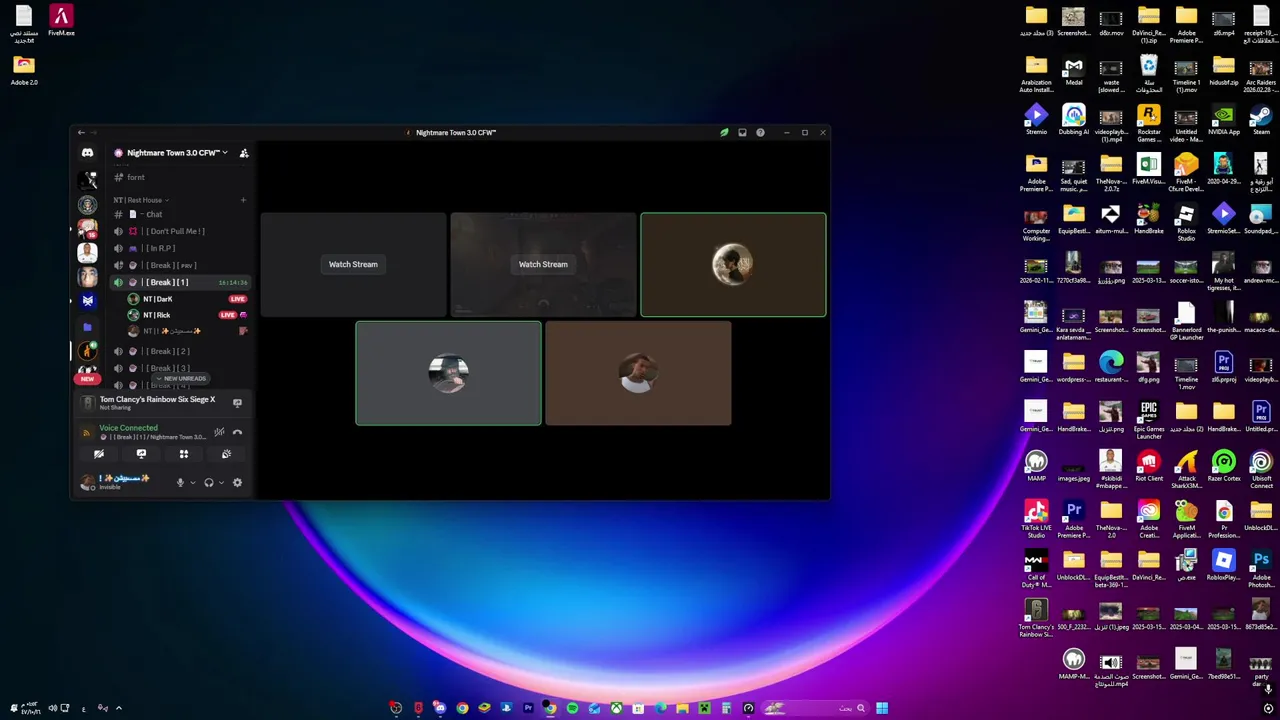Open Ubisoft Connect desktop icon
Viewport: 1280px width, 720px height.
pyautogui.click(x=1261, y=470)
